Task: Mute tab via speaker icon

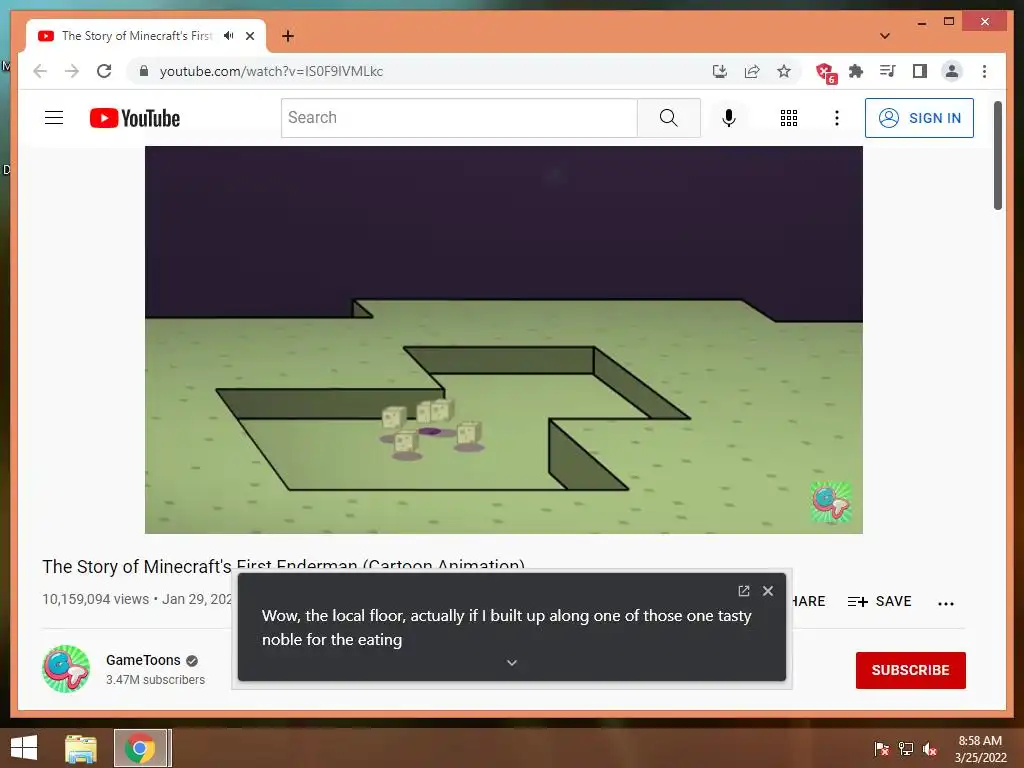Action: [x=229, y=36]
